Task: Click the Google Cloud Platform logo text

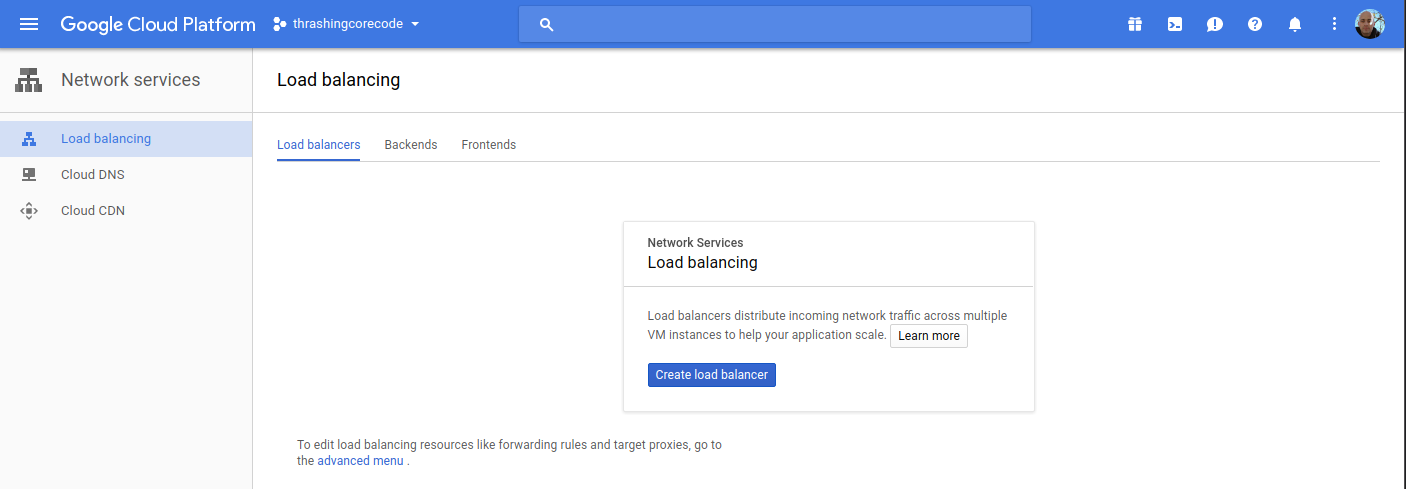Action: point(158,24)
